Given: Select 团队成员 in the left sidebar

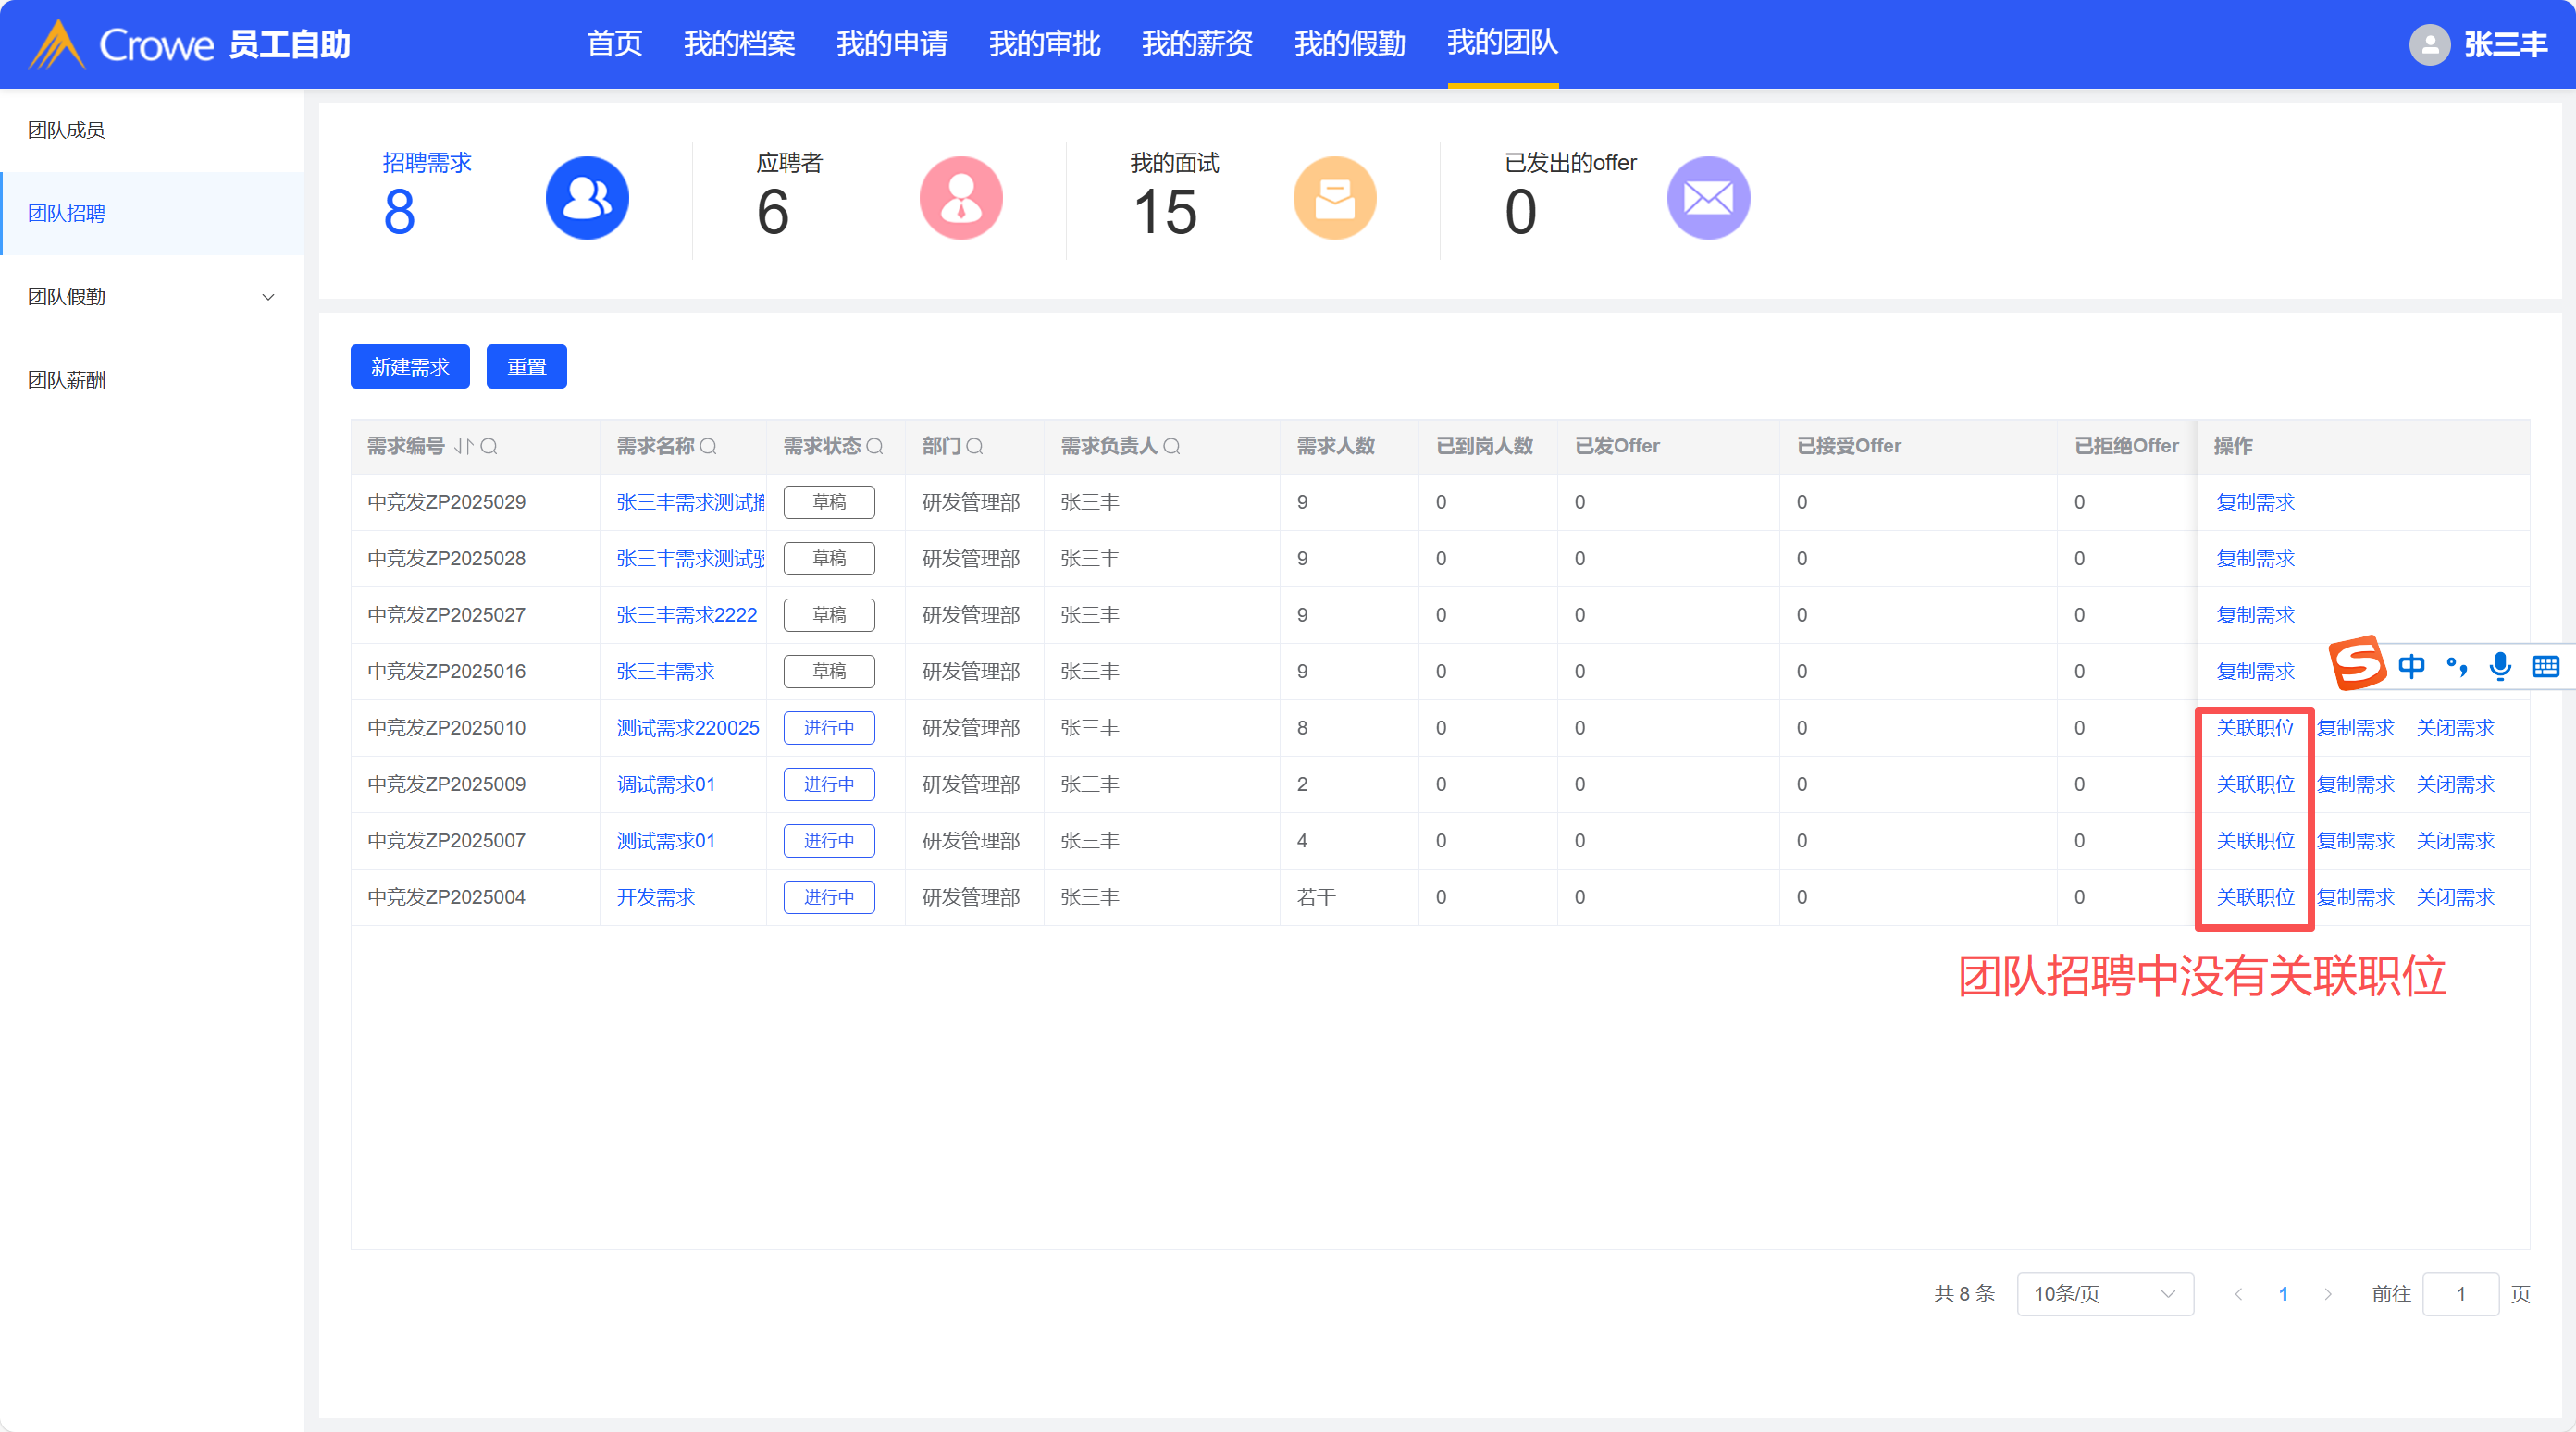Looking at the screenshot, I should pyautogui.click(x=66, y=130).
